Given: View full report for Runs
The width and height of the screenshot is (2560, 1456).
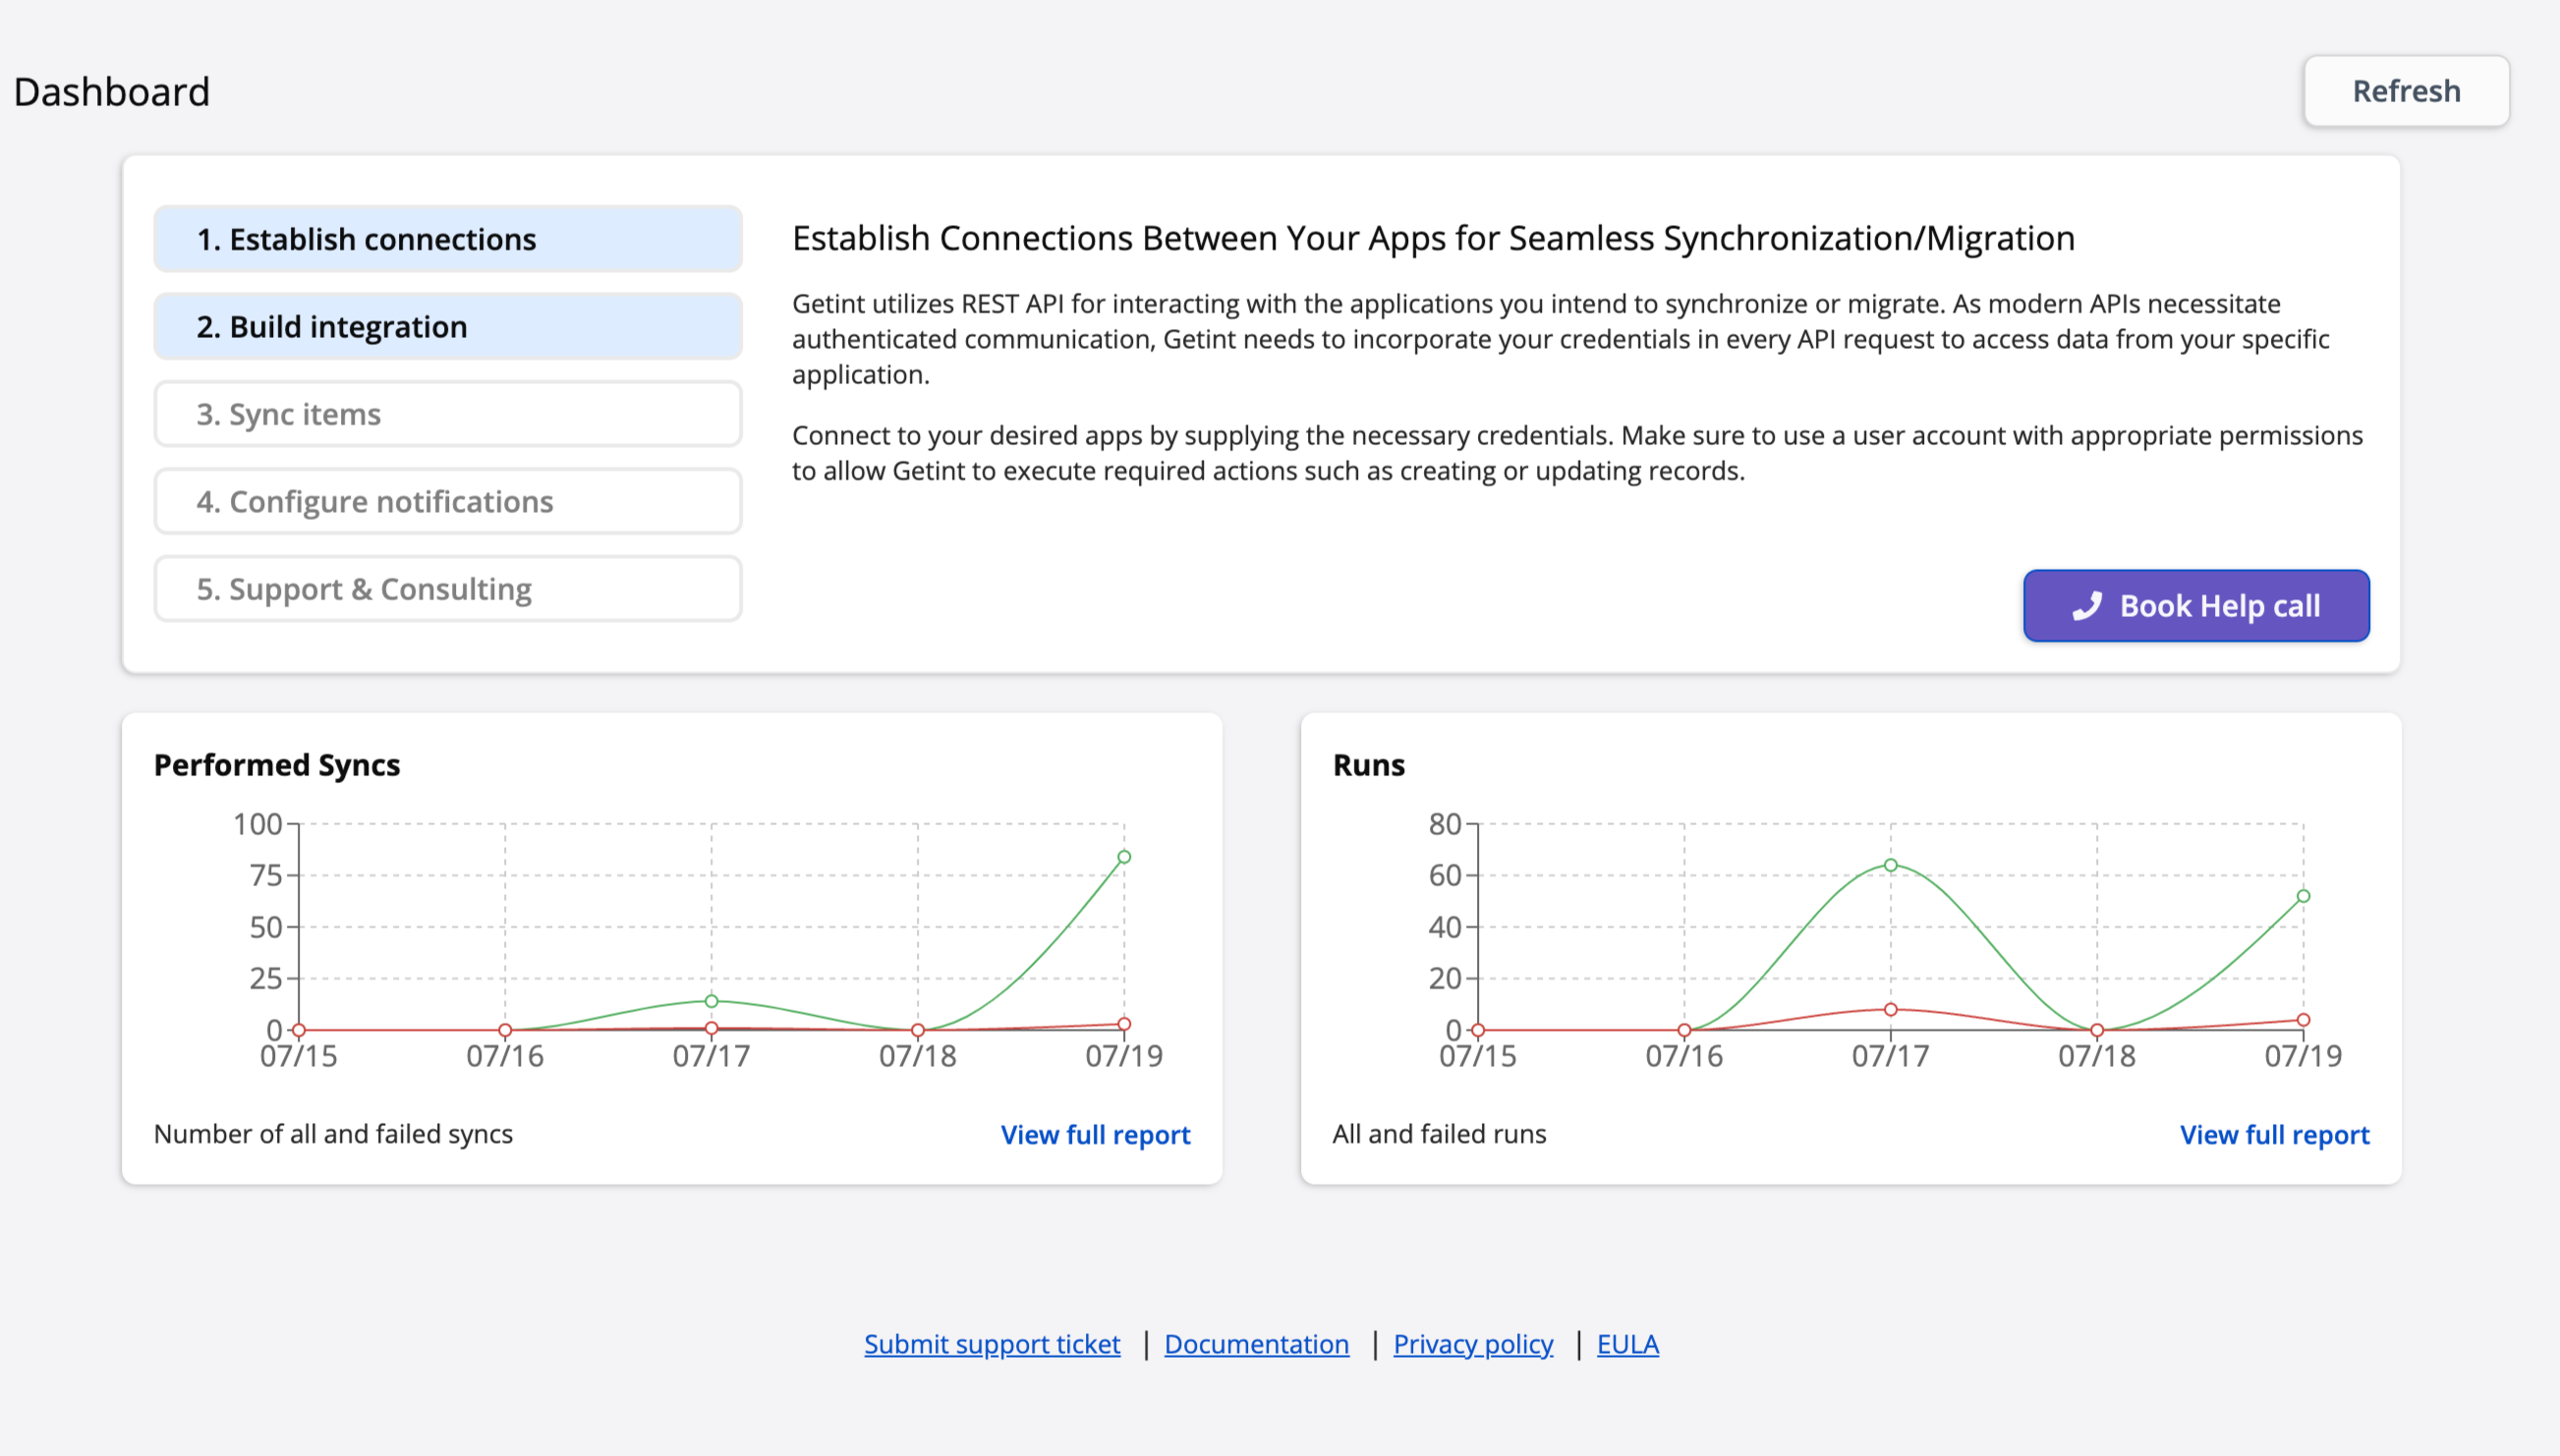Looking at the screenshot, I should (2274, 1135).
